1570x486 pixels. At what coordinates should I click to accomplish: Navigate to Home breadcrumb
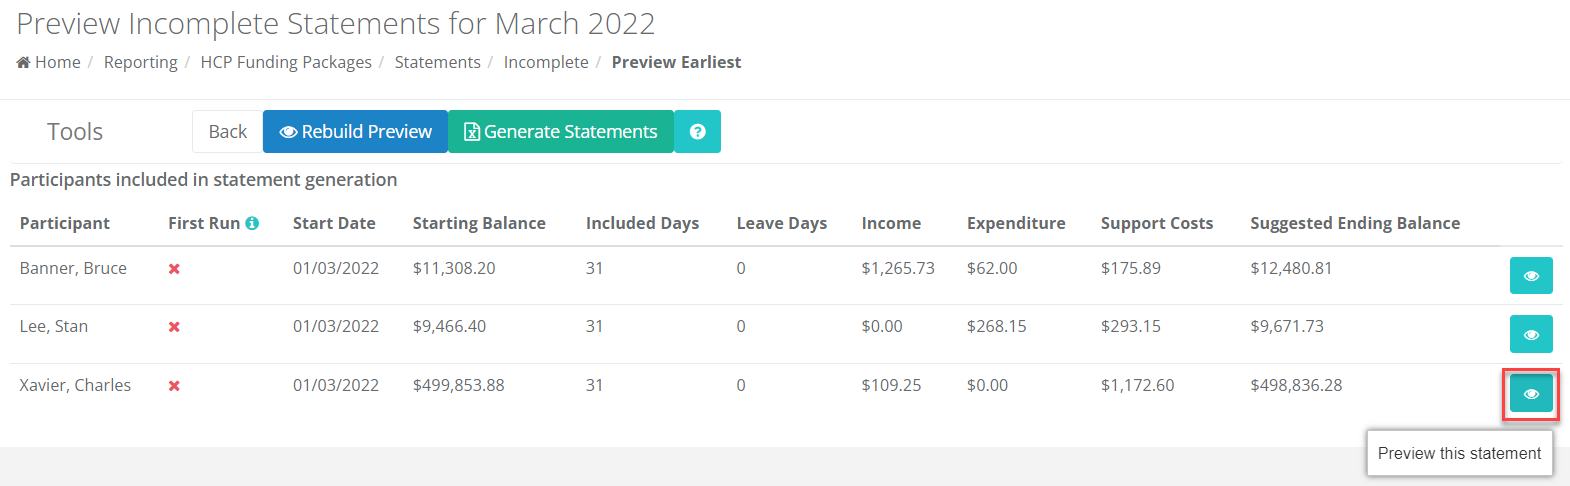[x=49, y=62]
